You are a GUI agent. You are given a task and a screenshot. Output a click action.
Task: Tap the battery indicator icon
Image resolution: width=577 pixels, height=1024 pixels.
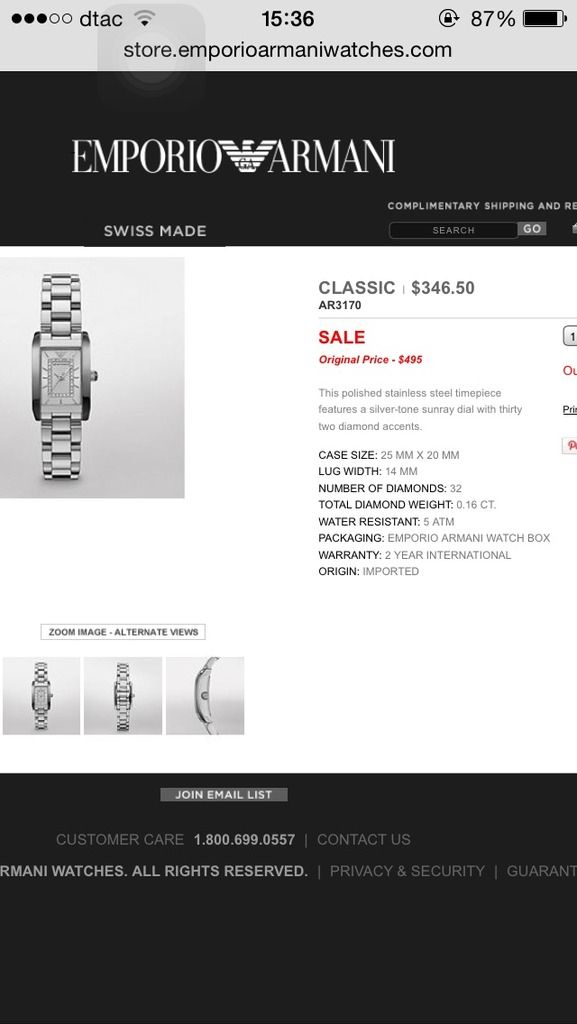pos(545,18)
